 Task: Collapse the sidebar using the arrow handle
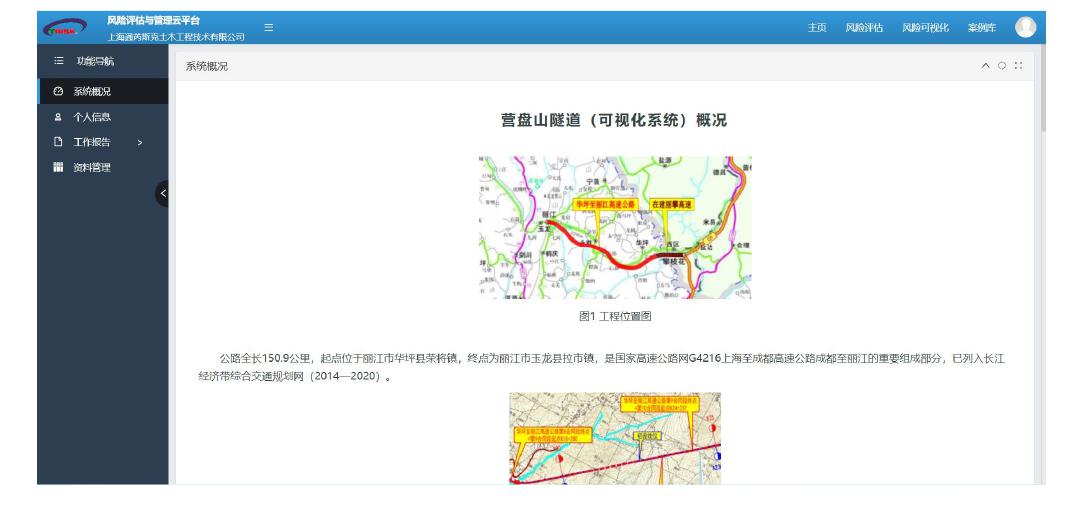click(x=163, y=192)
